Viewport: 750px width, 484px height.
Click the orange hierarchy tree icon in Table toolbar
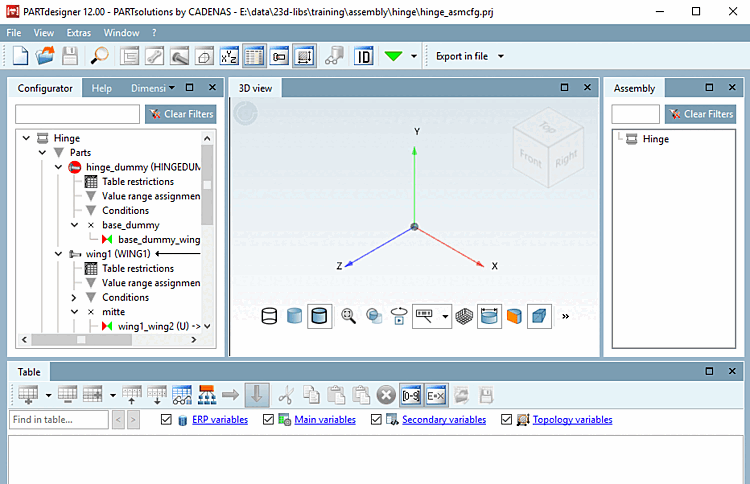(x=207, y=395)
